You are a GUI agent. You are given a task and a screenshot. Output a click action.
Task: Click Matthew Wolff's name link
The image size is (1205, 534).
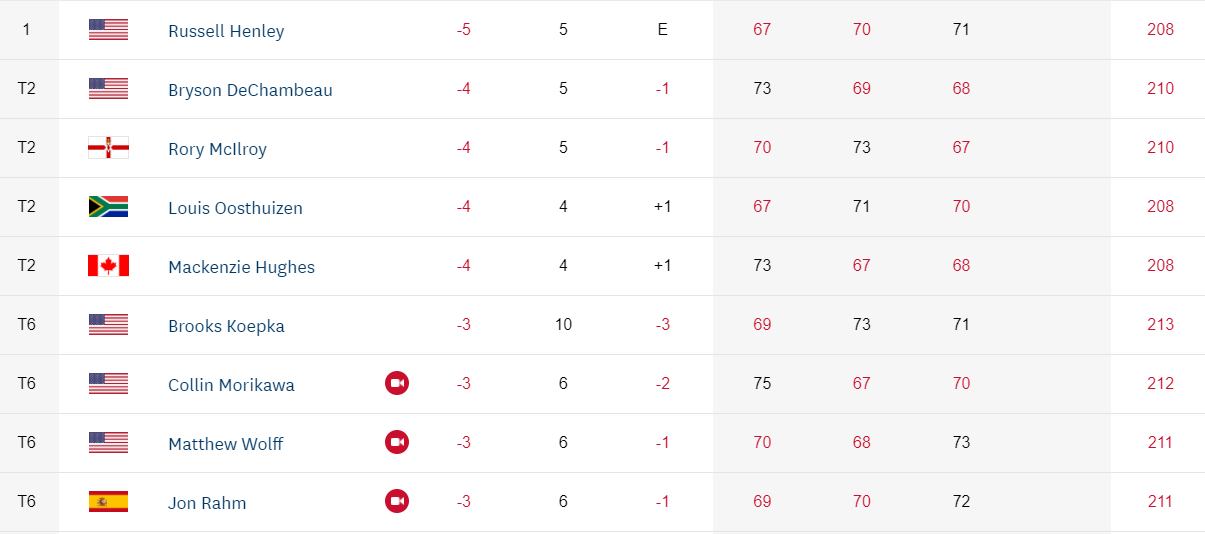coord(225,444)
